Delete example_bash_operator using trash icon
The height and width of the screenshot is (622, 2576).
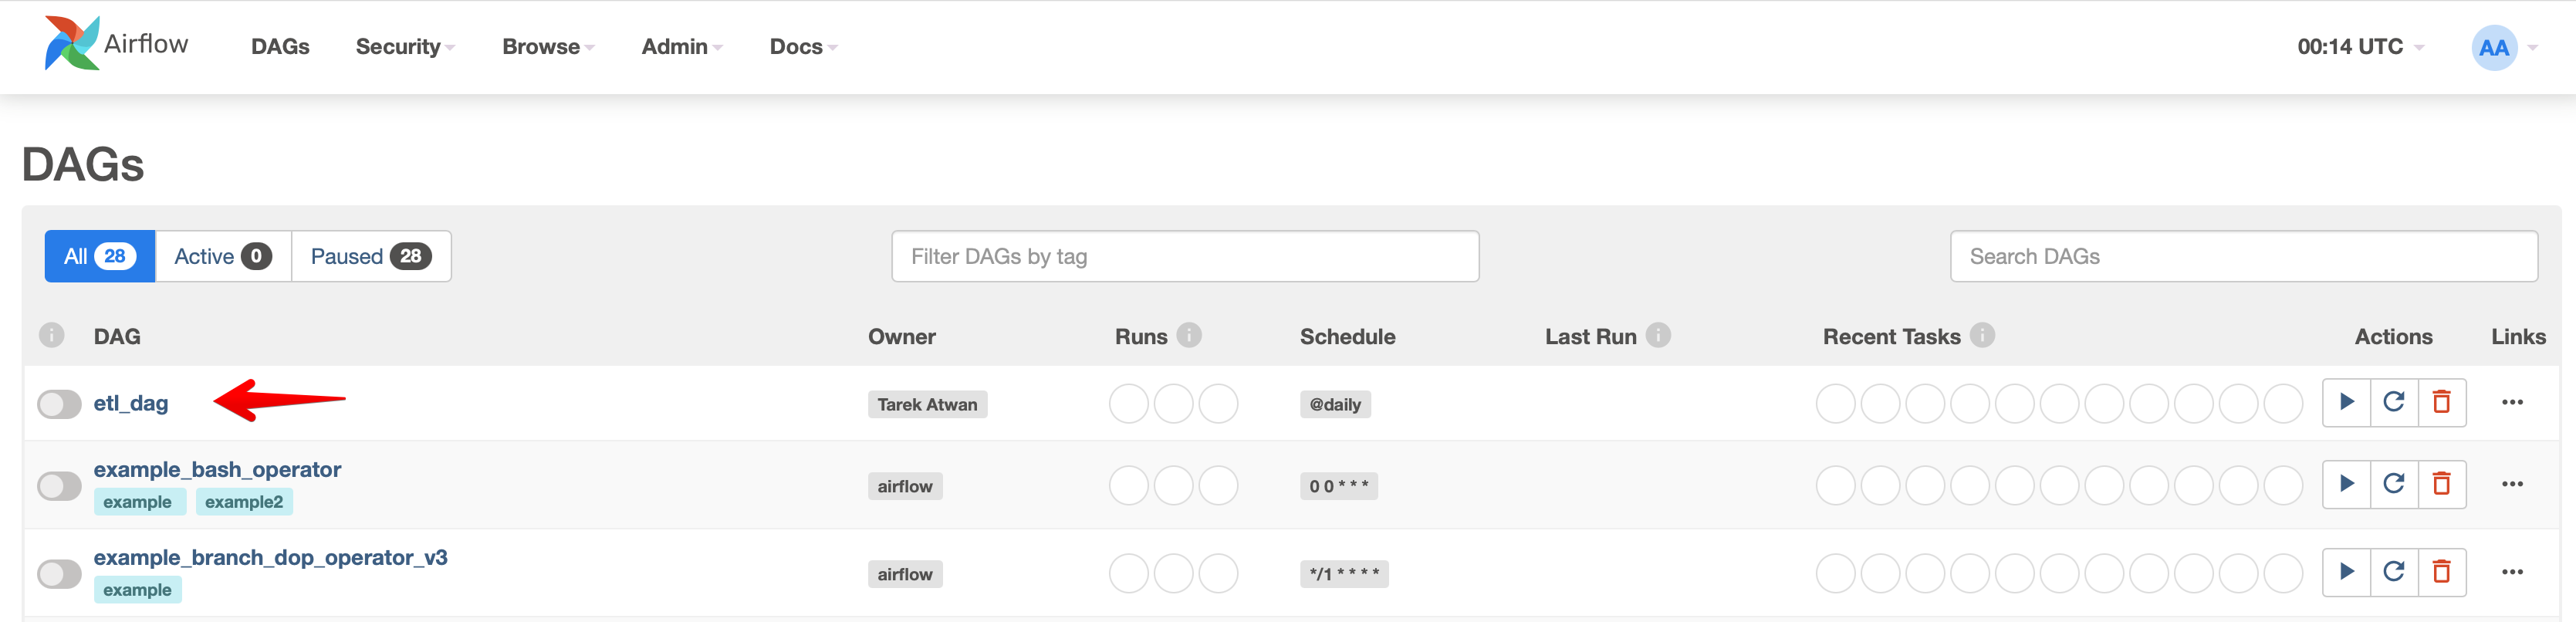[2441, 484]
